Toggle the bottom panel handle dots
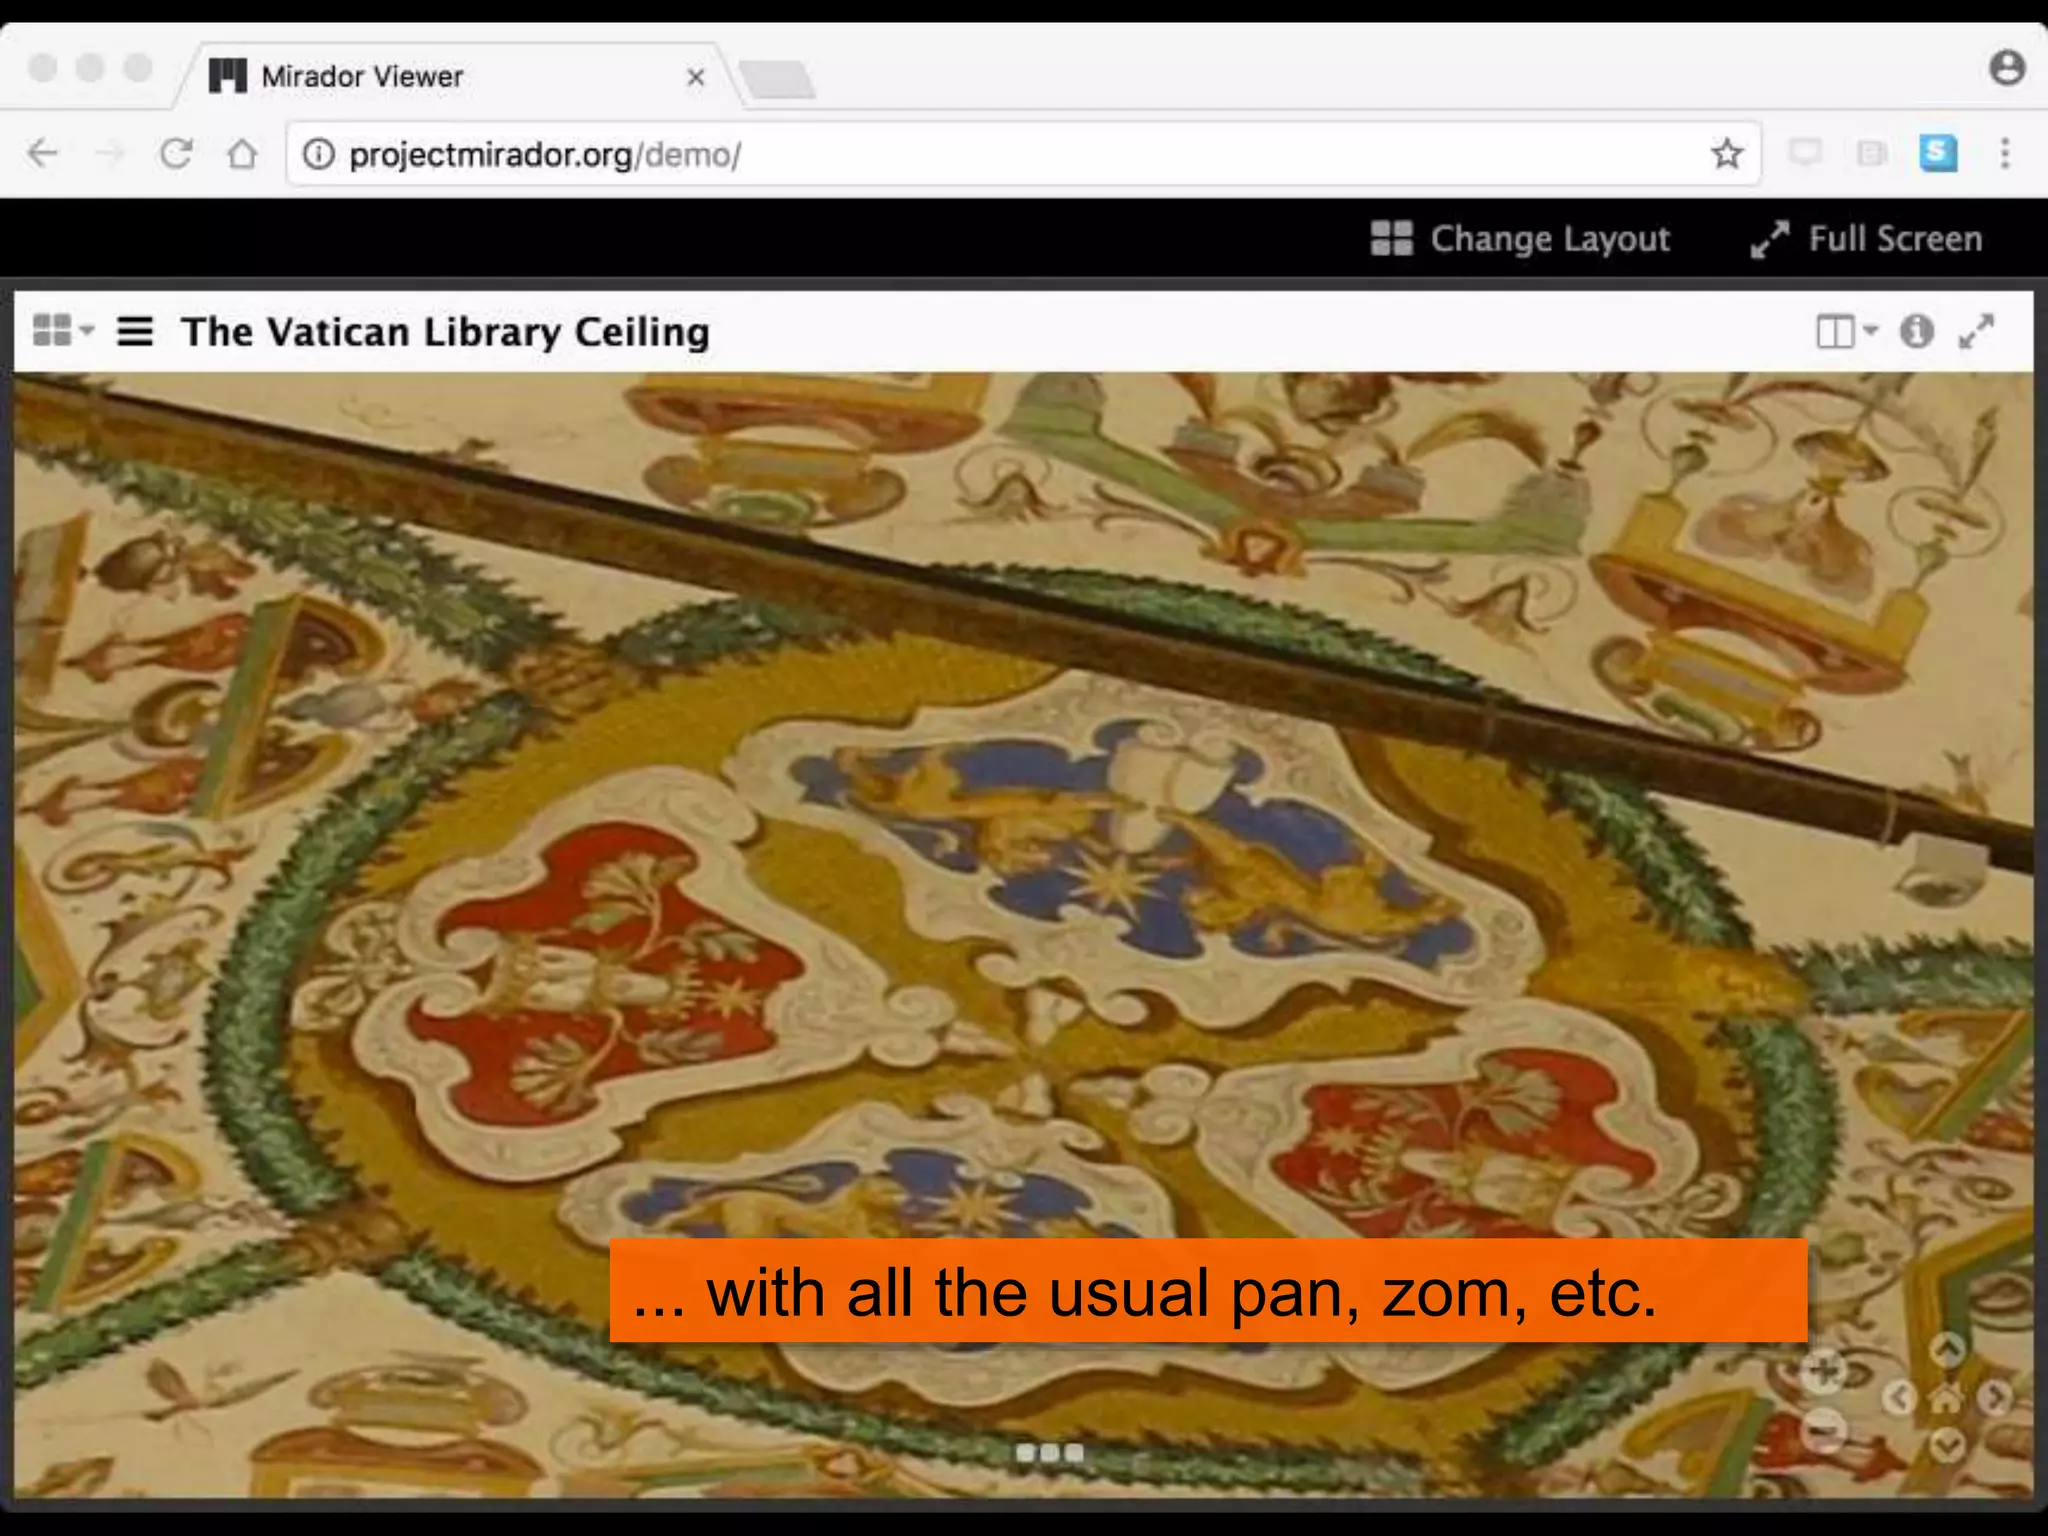Image resolution: width=2048 pixels, height=1536 pixels. pos(1049,1452)
